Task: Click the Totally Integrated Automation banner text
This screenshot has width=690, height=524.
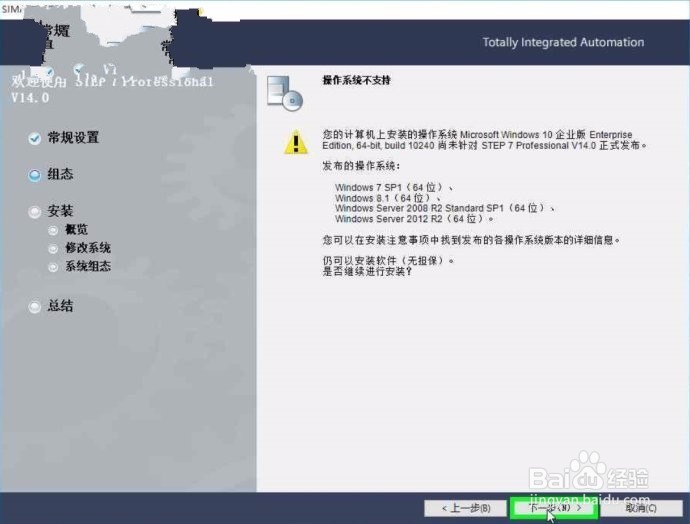Action: 563,42
